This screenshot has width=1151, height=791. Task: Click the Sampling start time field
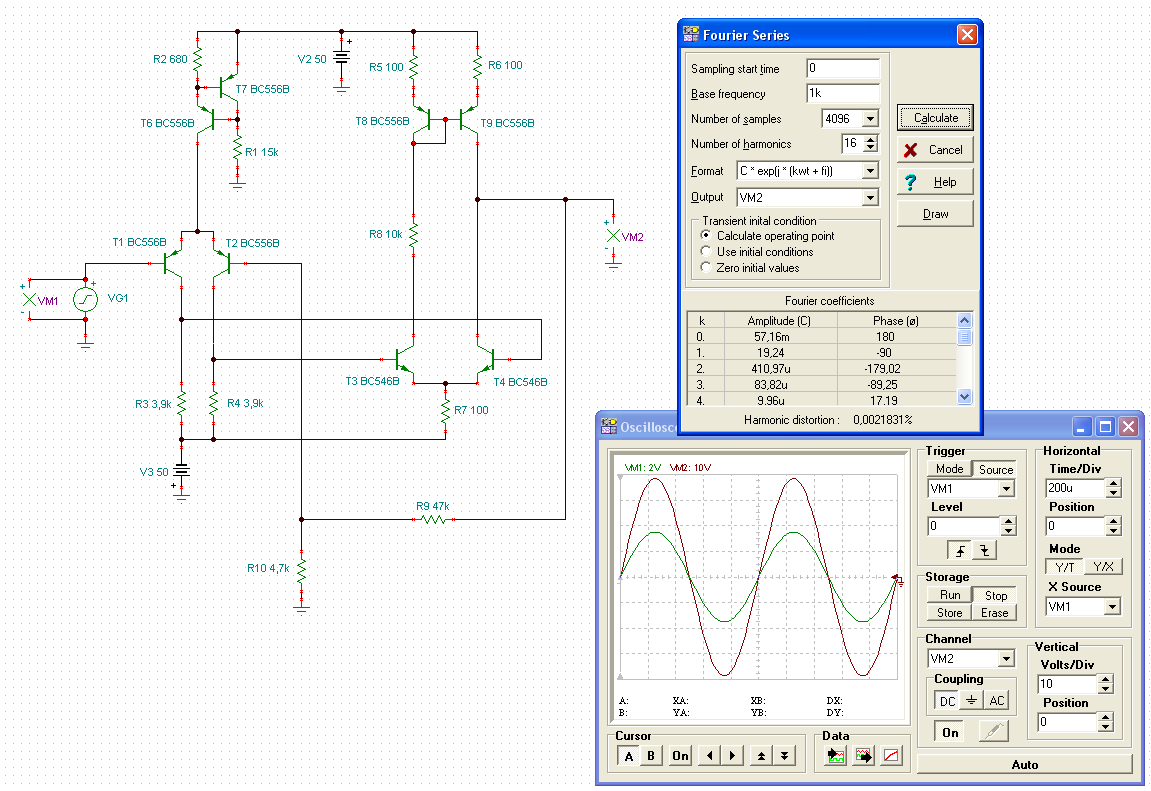(x=843, y=68)
